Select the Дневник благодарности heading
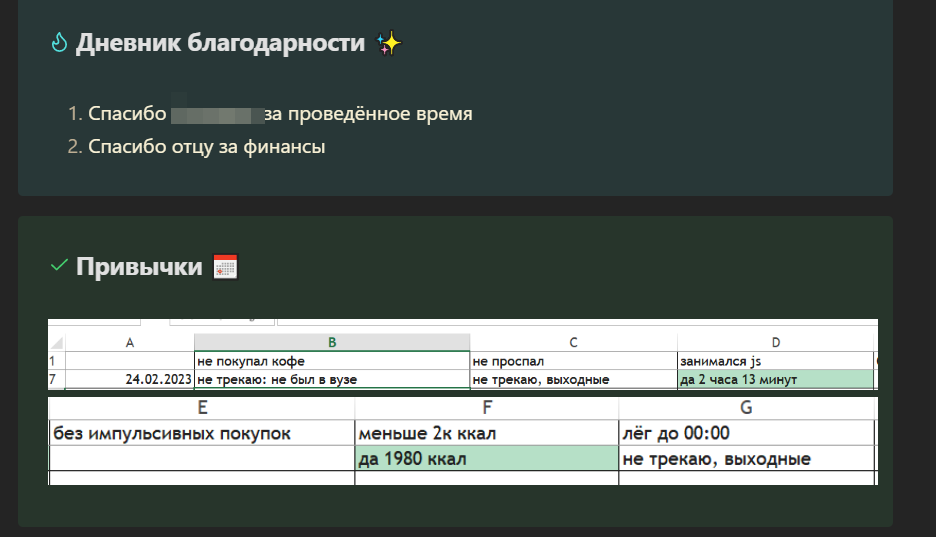Screen dimensions: 936x537 point(220,43)
